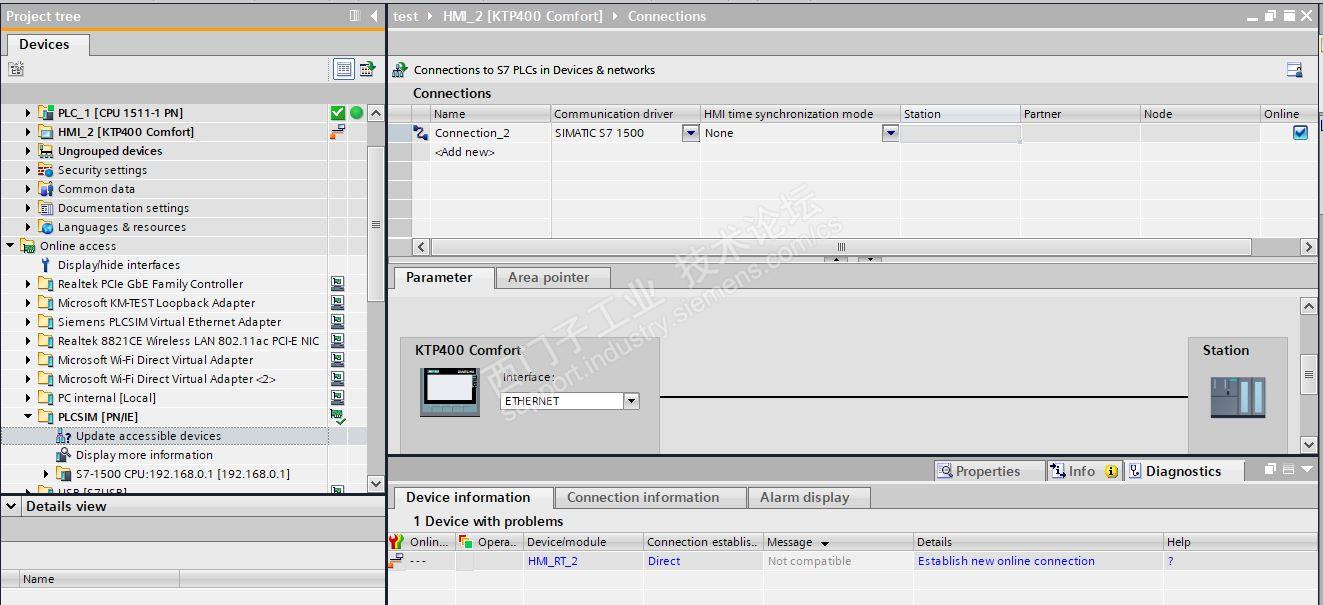Viewport: 1323px width, 605px height.
Task: Click the create new group icon in Devices toolbar
Action: click(x=15, y=69)
